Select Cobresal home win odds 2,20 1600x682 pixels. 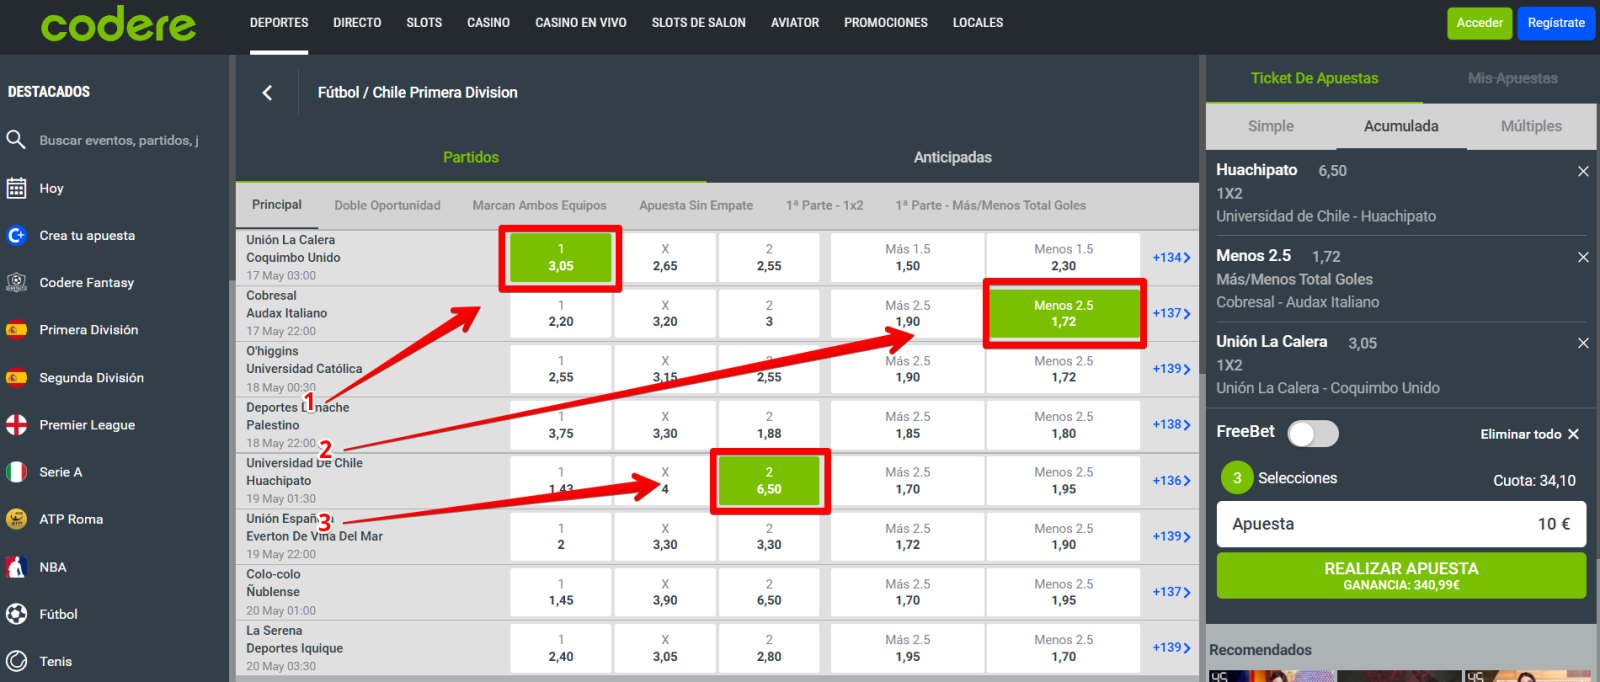561,314
